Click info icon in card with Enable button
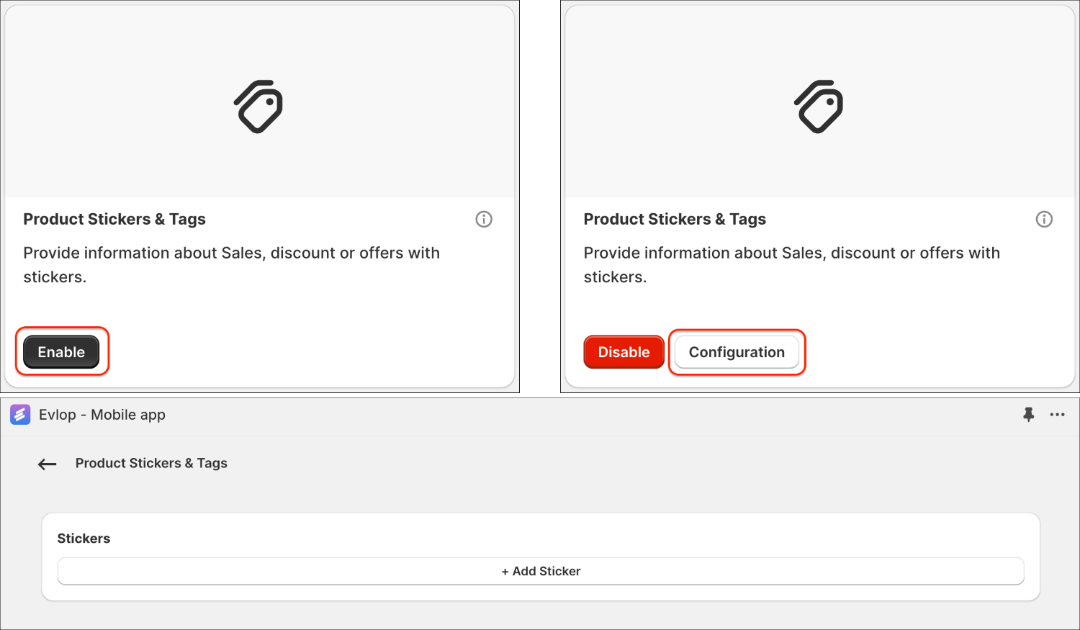 484,219
